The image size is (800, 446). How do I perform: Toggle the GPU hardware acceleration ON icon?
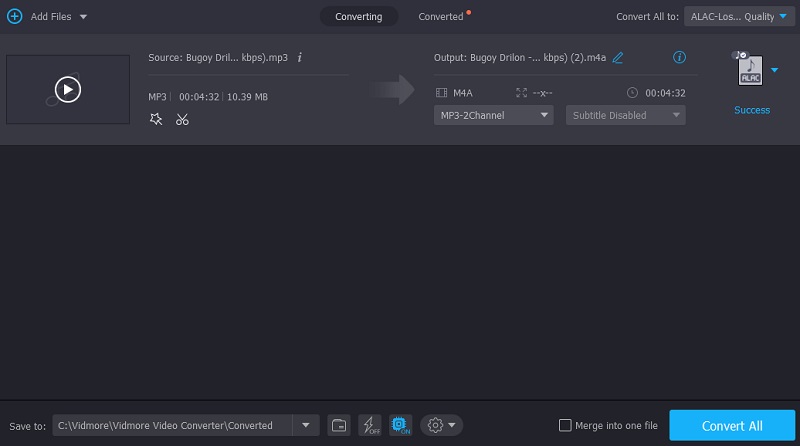point(400,425)
